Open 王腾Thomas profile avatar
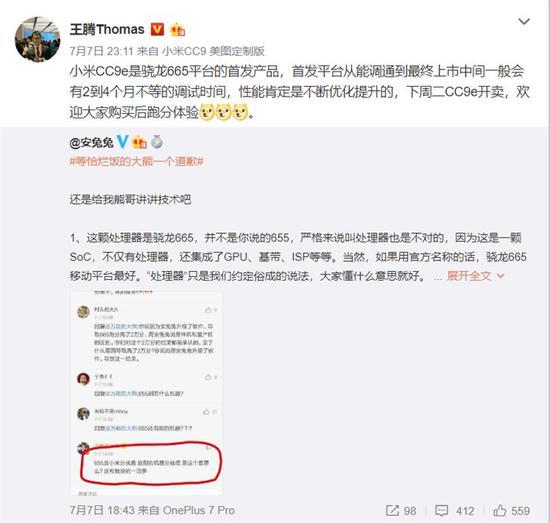 pyautogui.click(x=37, y=39)
